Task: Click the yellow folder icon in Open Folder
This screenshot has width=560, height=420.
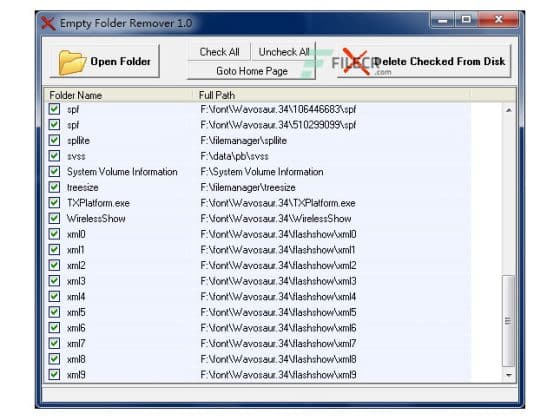Action: point(72,62)
